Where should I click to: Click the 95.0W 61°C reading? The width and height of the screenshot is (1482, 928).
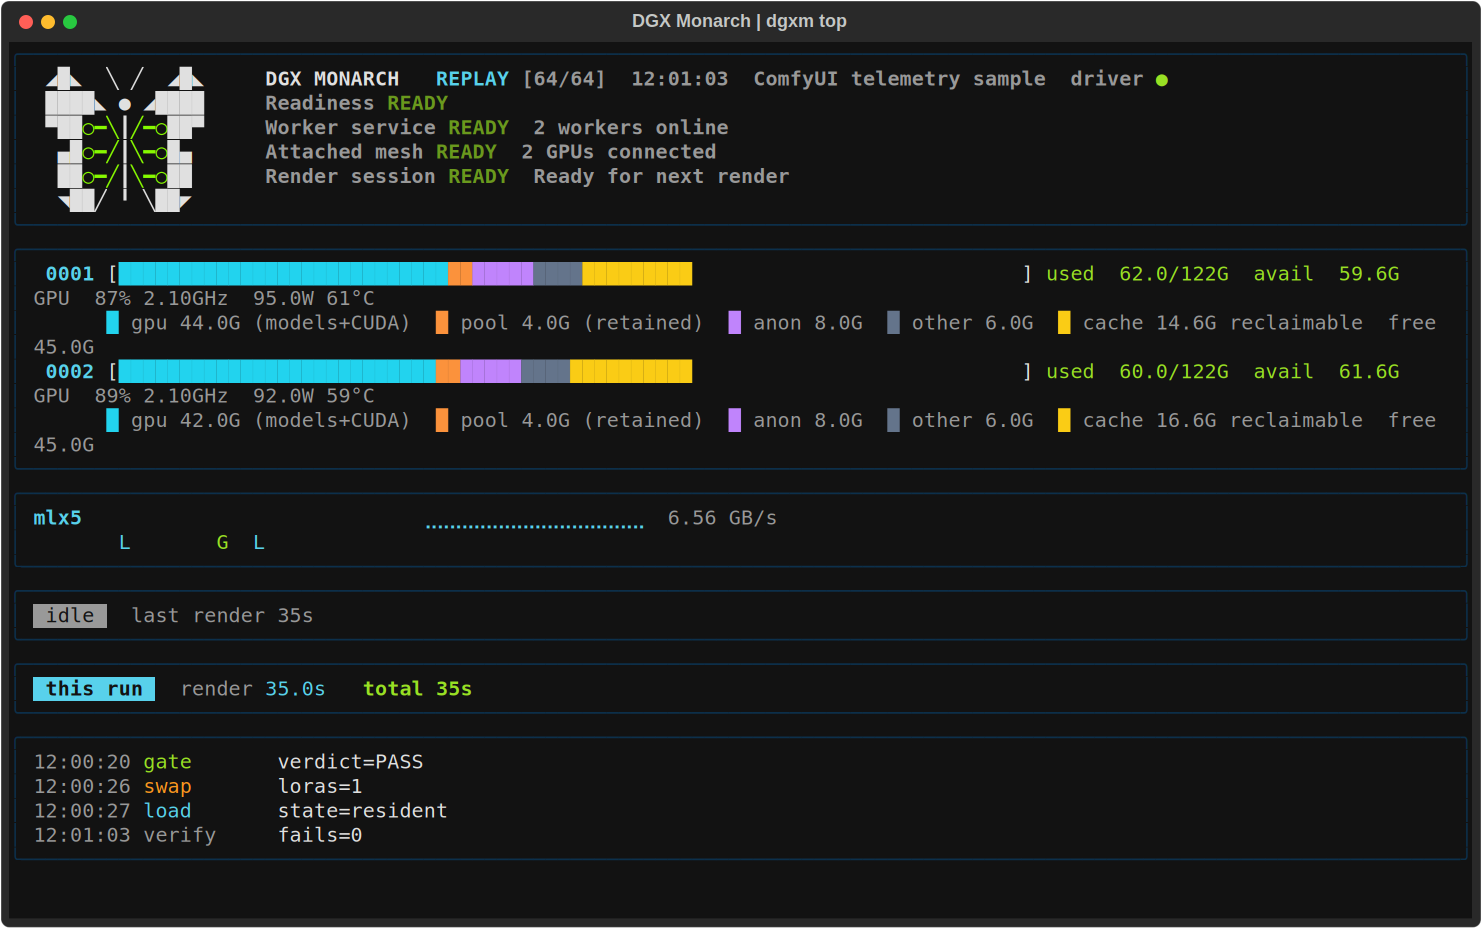[314, 299]
